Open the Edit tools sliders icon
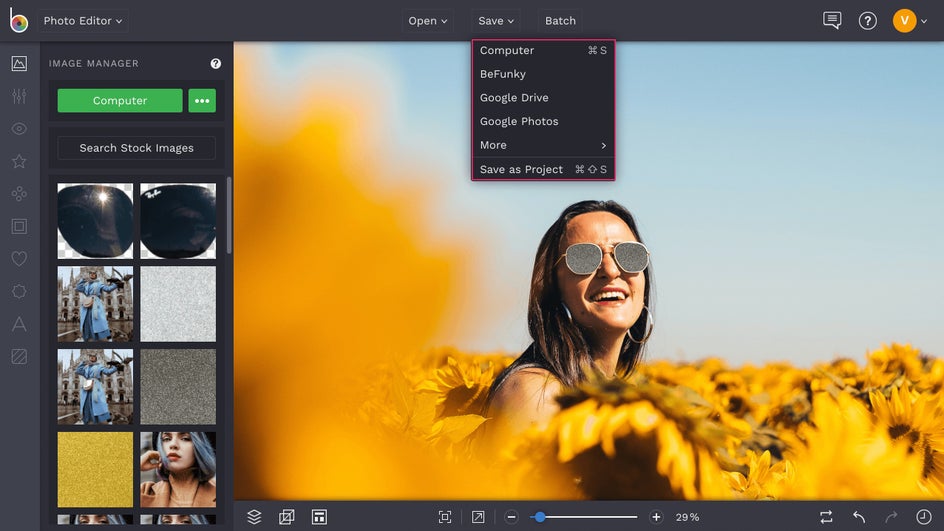944x531 pixels. tap(19, 97)
